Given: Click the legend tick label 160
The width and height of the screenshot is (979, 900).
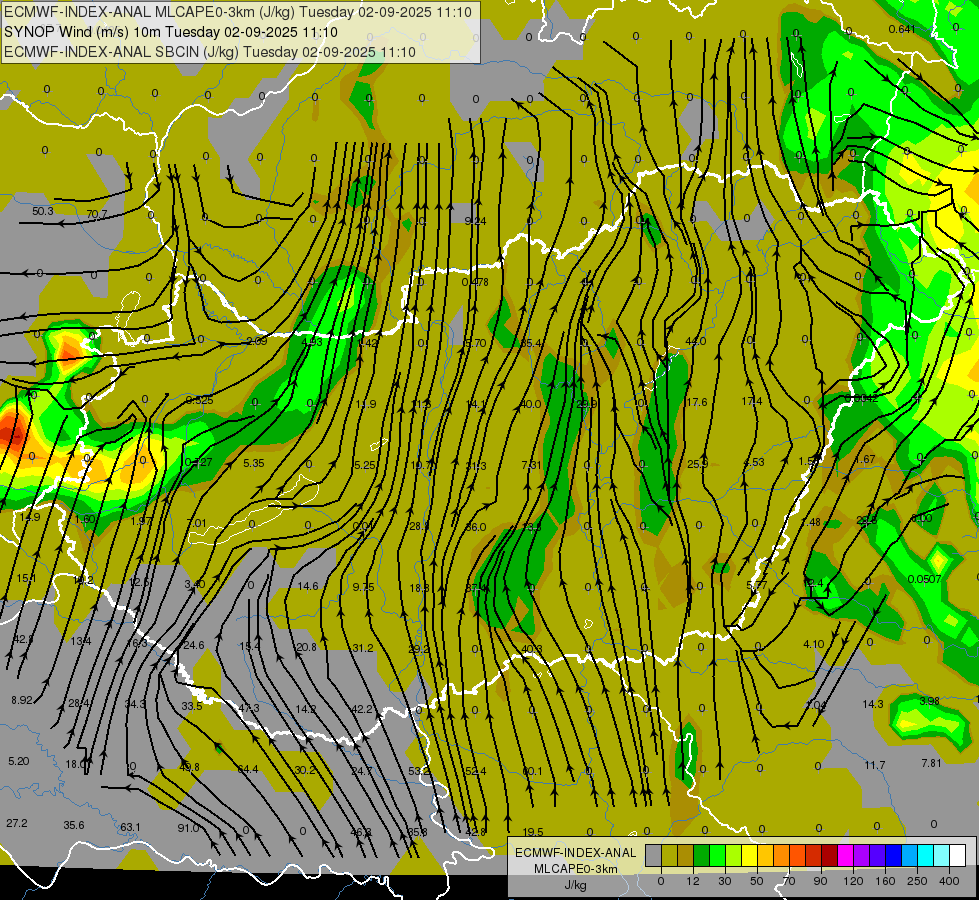Looking at the screenshot, I should pyautogui.click(x=885, y=881).
